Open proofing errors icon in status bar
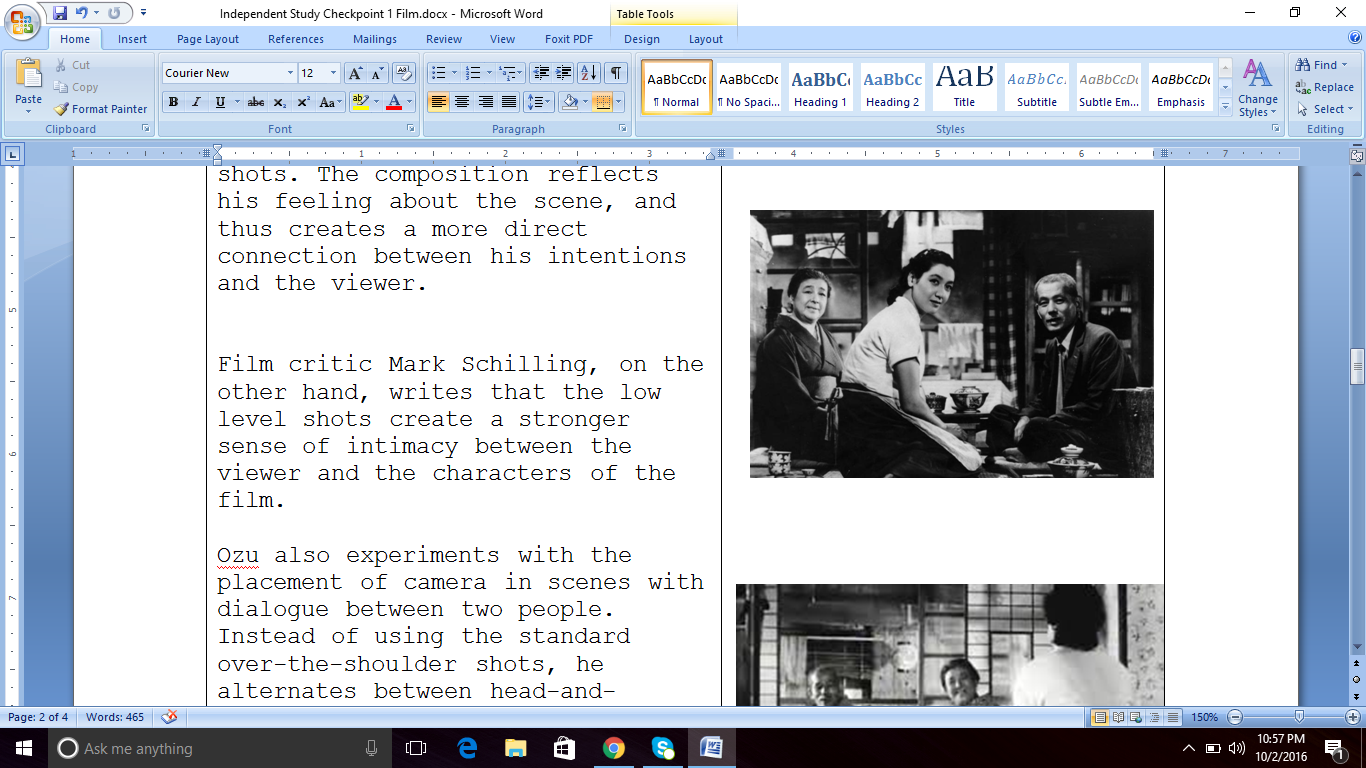Screen dimensions: 1366x768 pos(169,717)
